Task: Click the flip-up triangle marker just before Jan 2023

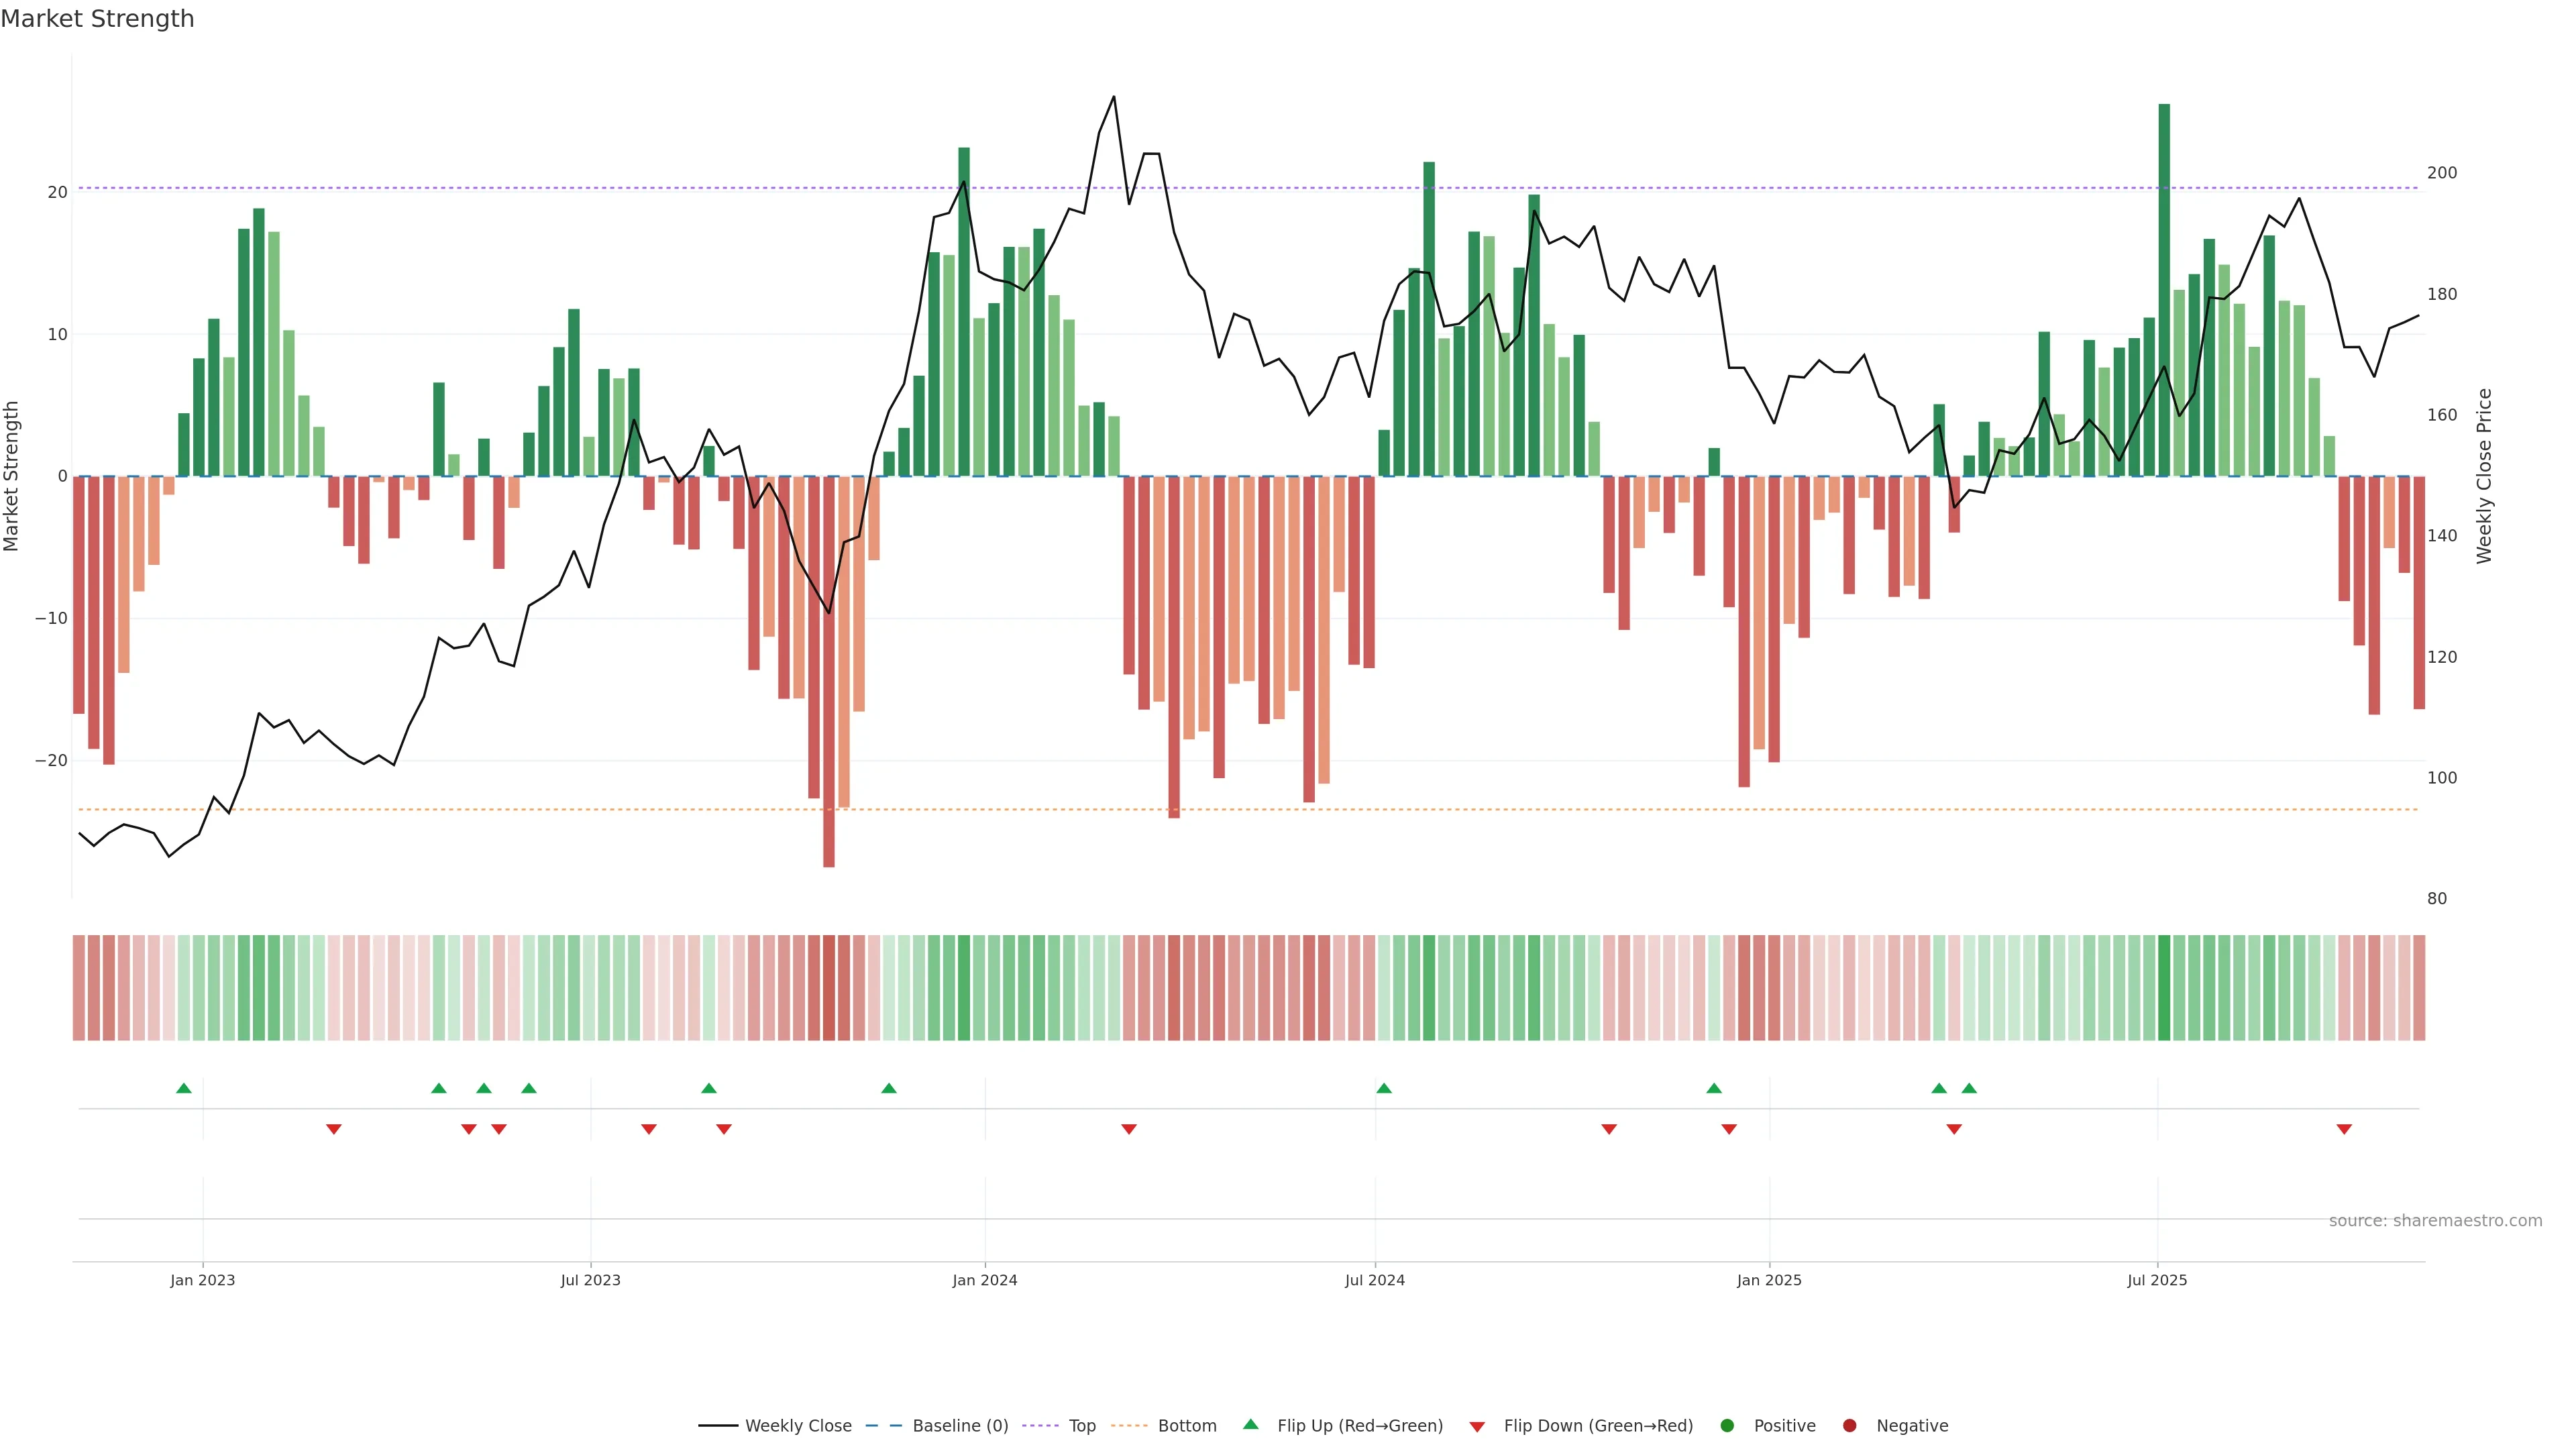Action: coord(184,1088)
